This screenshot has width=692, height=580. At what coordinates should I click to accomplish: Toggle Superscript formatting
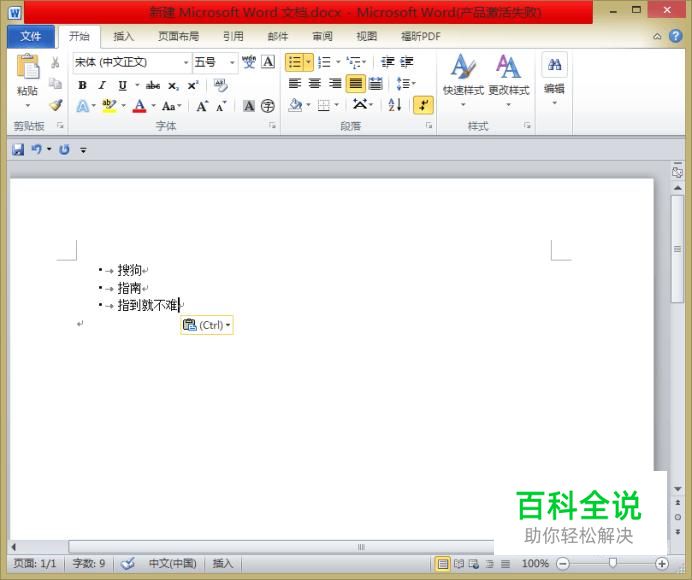coord(193,85)
